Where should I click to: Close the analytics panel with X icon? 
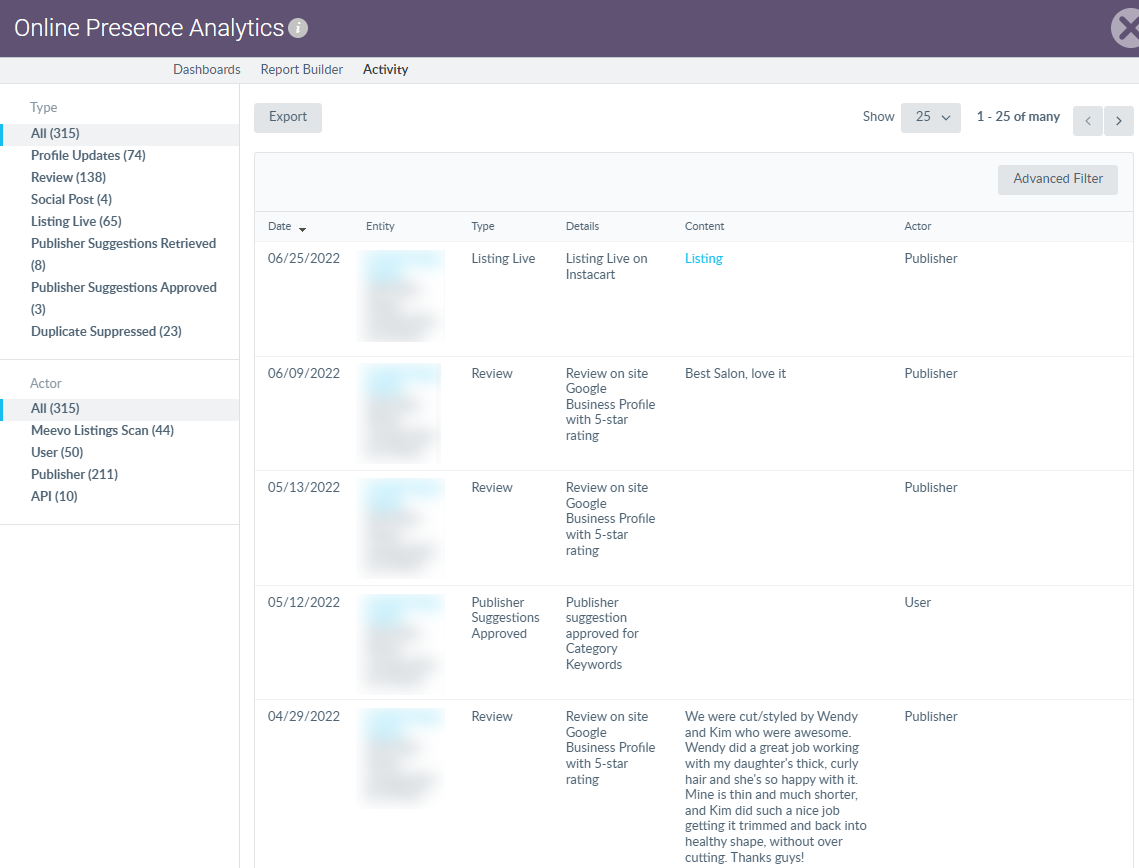click(x=1125, y=28)
